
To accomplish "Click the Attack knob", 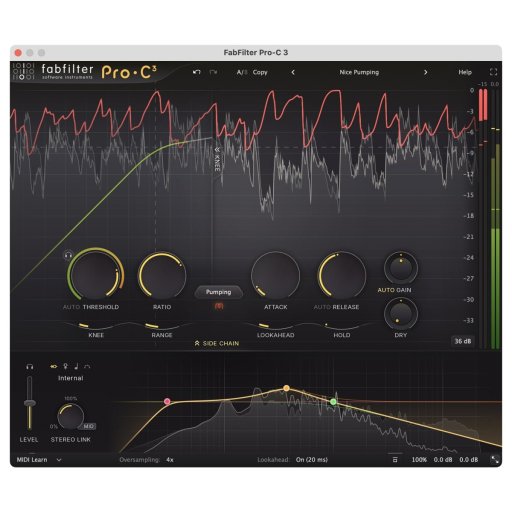I will [x=275, y=275].
